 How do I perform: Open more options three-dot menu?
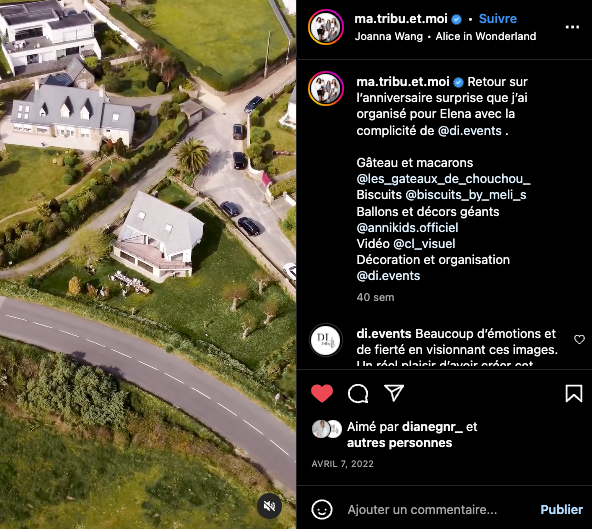tap(572, 27)
